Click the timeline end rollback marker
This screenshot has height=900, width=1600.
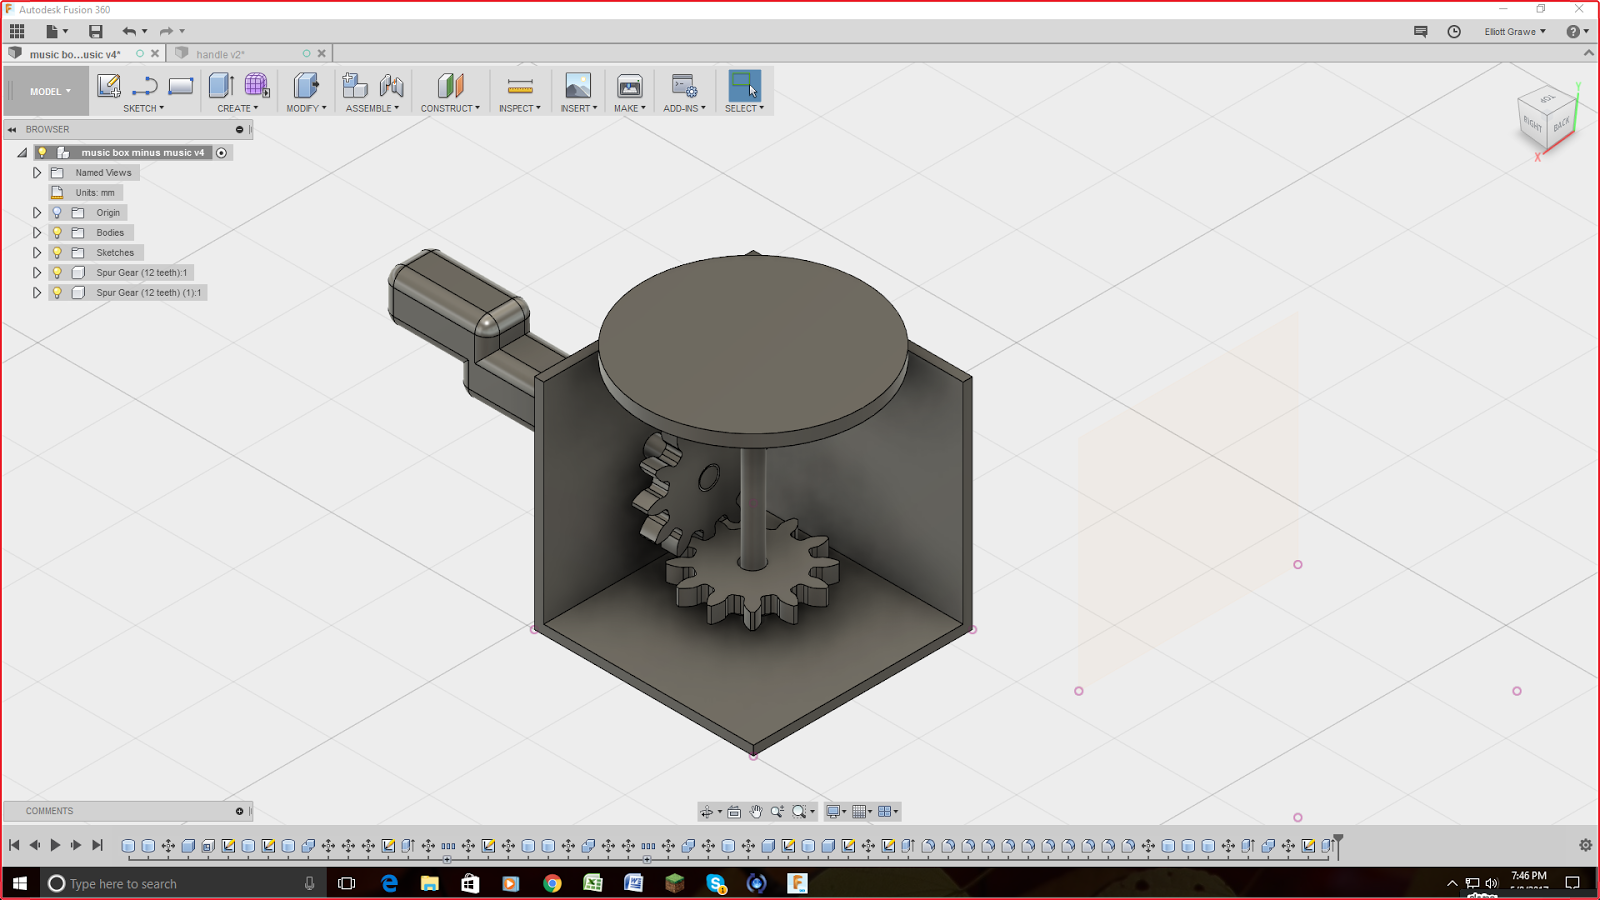coord(1338,846)
